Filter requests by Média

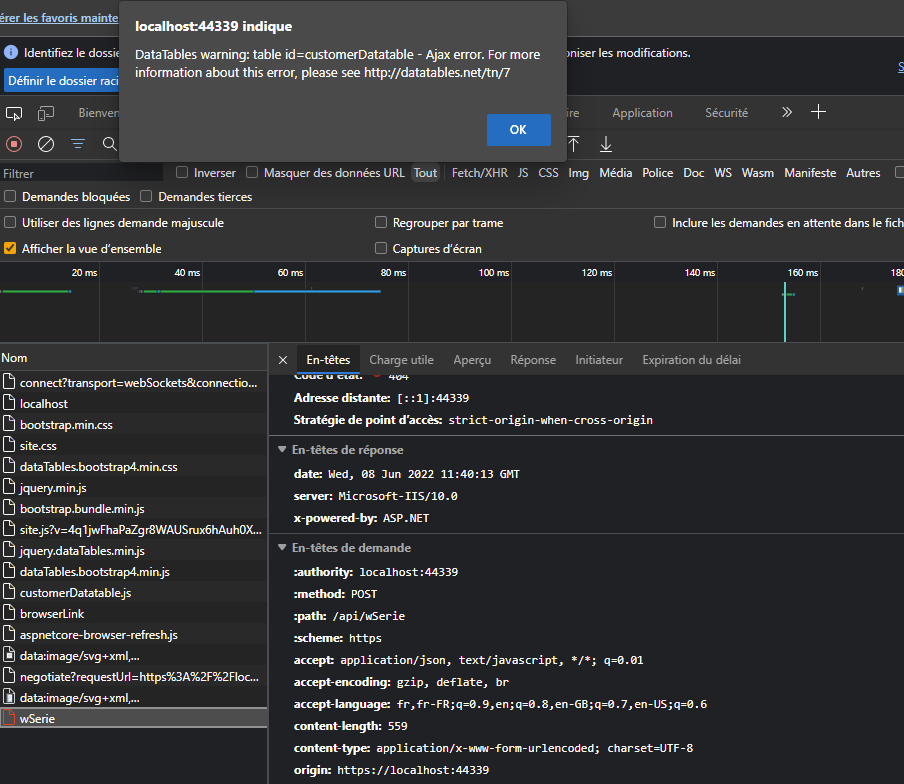coord(616,173)
